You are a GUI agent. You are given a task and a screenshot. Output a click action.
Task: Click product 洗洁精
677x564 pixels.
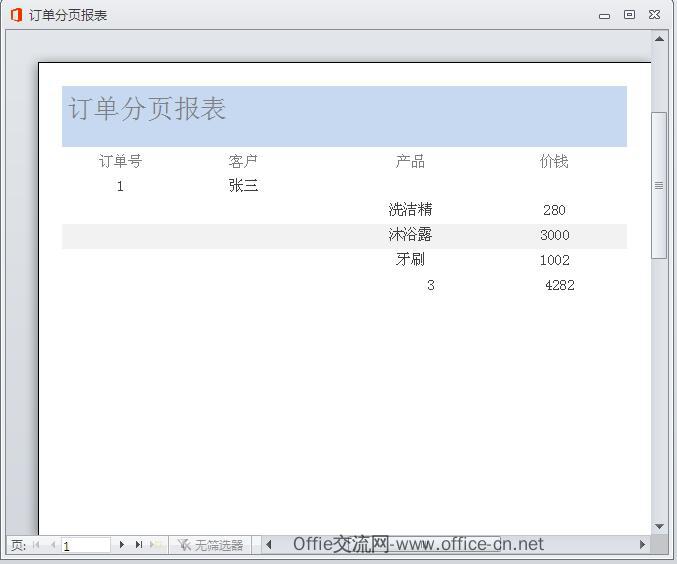(410, 209)
